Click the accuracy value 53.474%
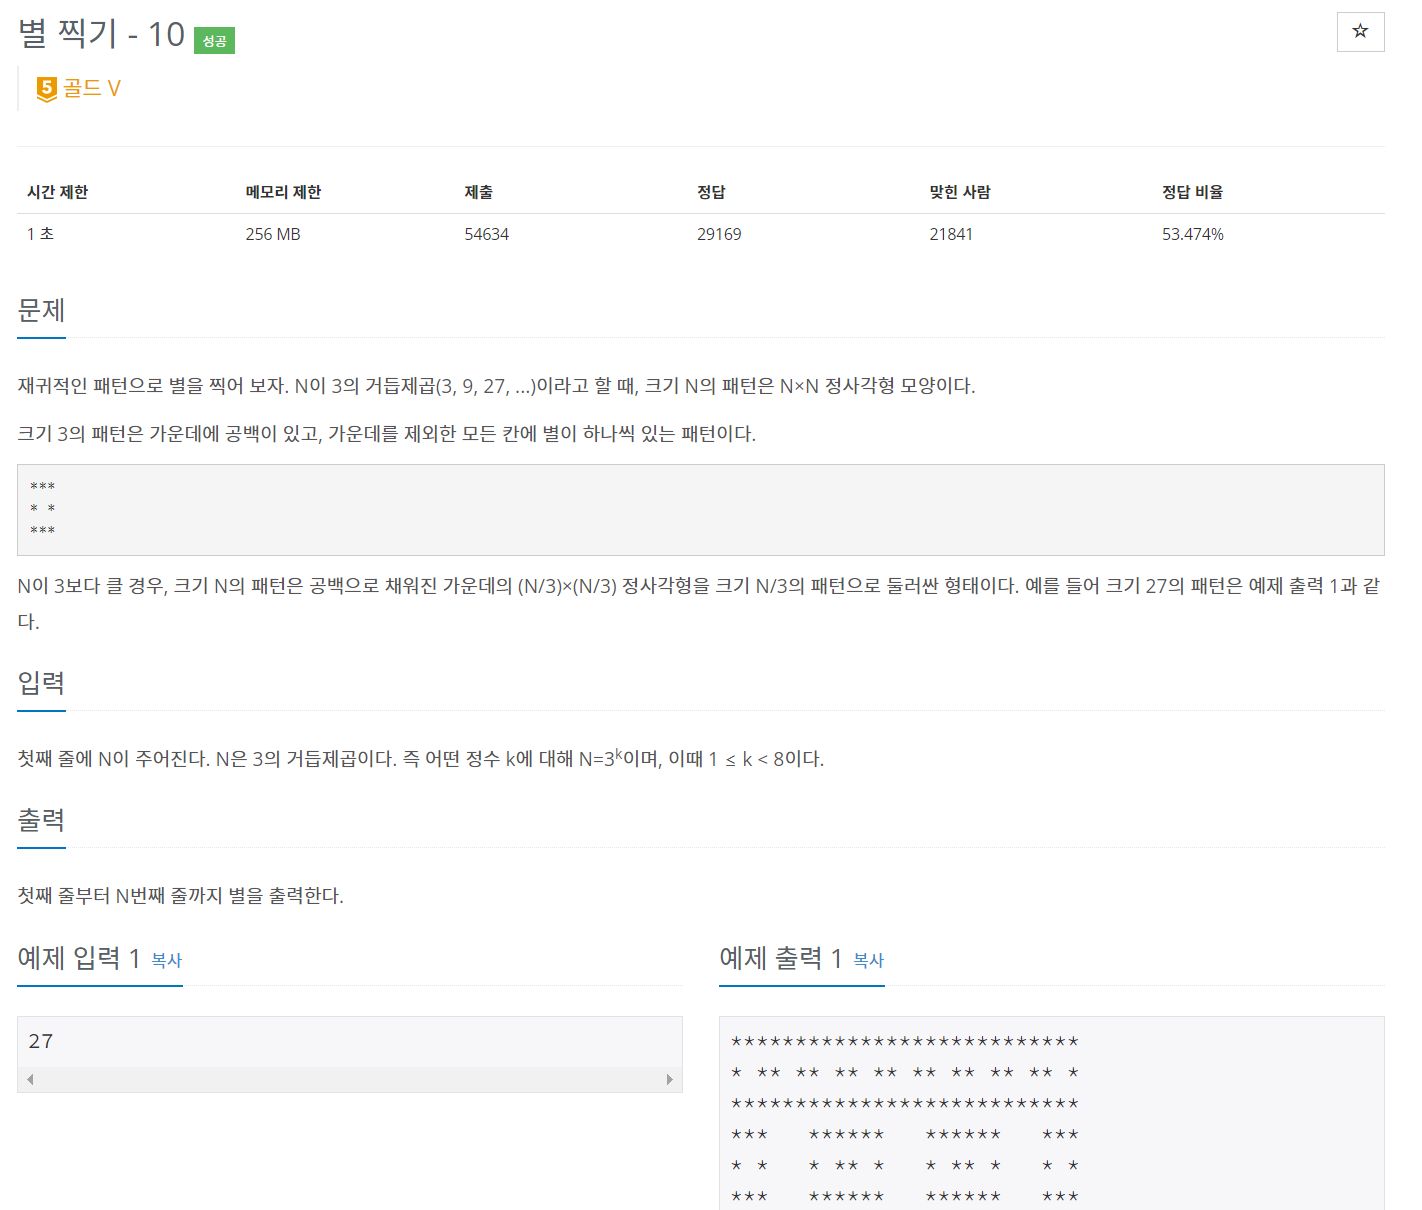Screen dimensions: 1422x1210 pyautogui.click(x=1193, y=234)
